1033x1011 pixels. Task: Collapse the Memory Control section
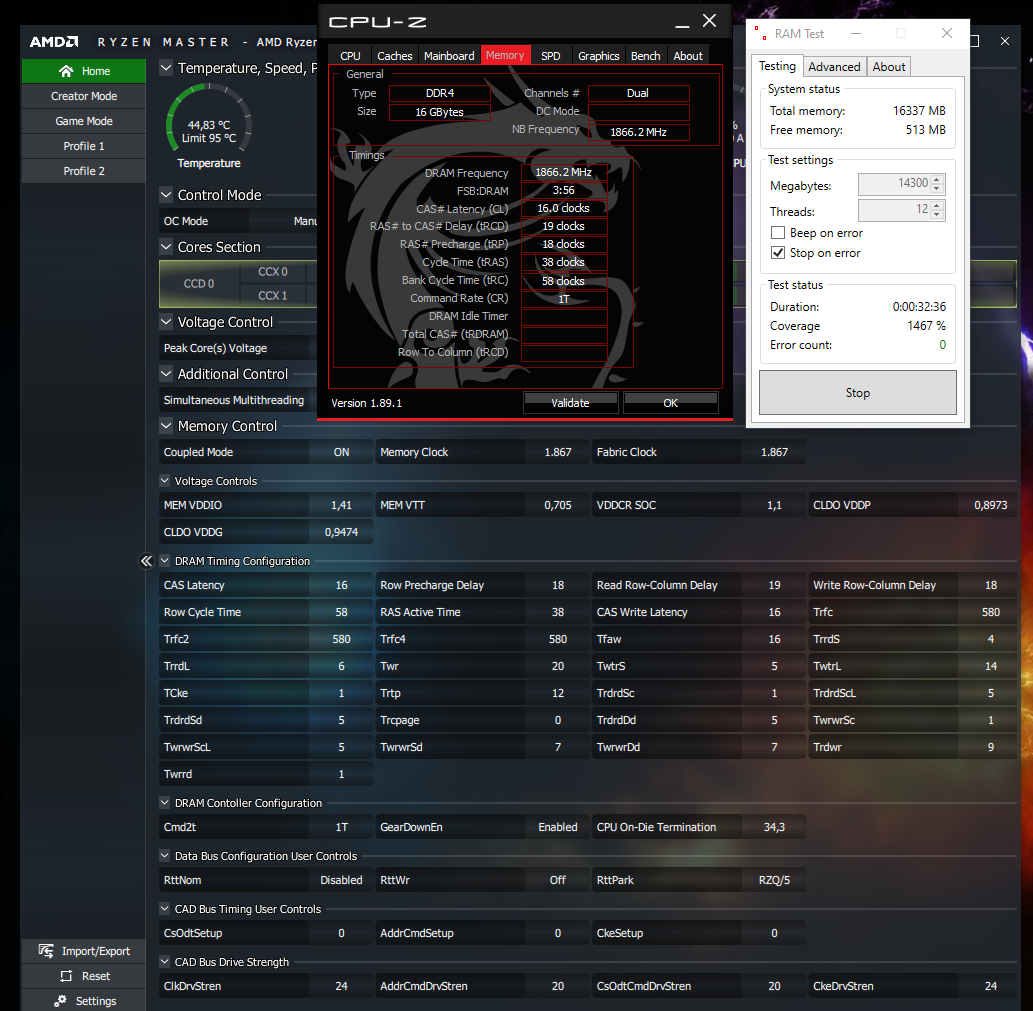(x=166, y=425)
